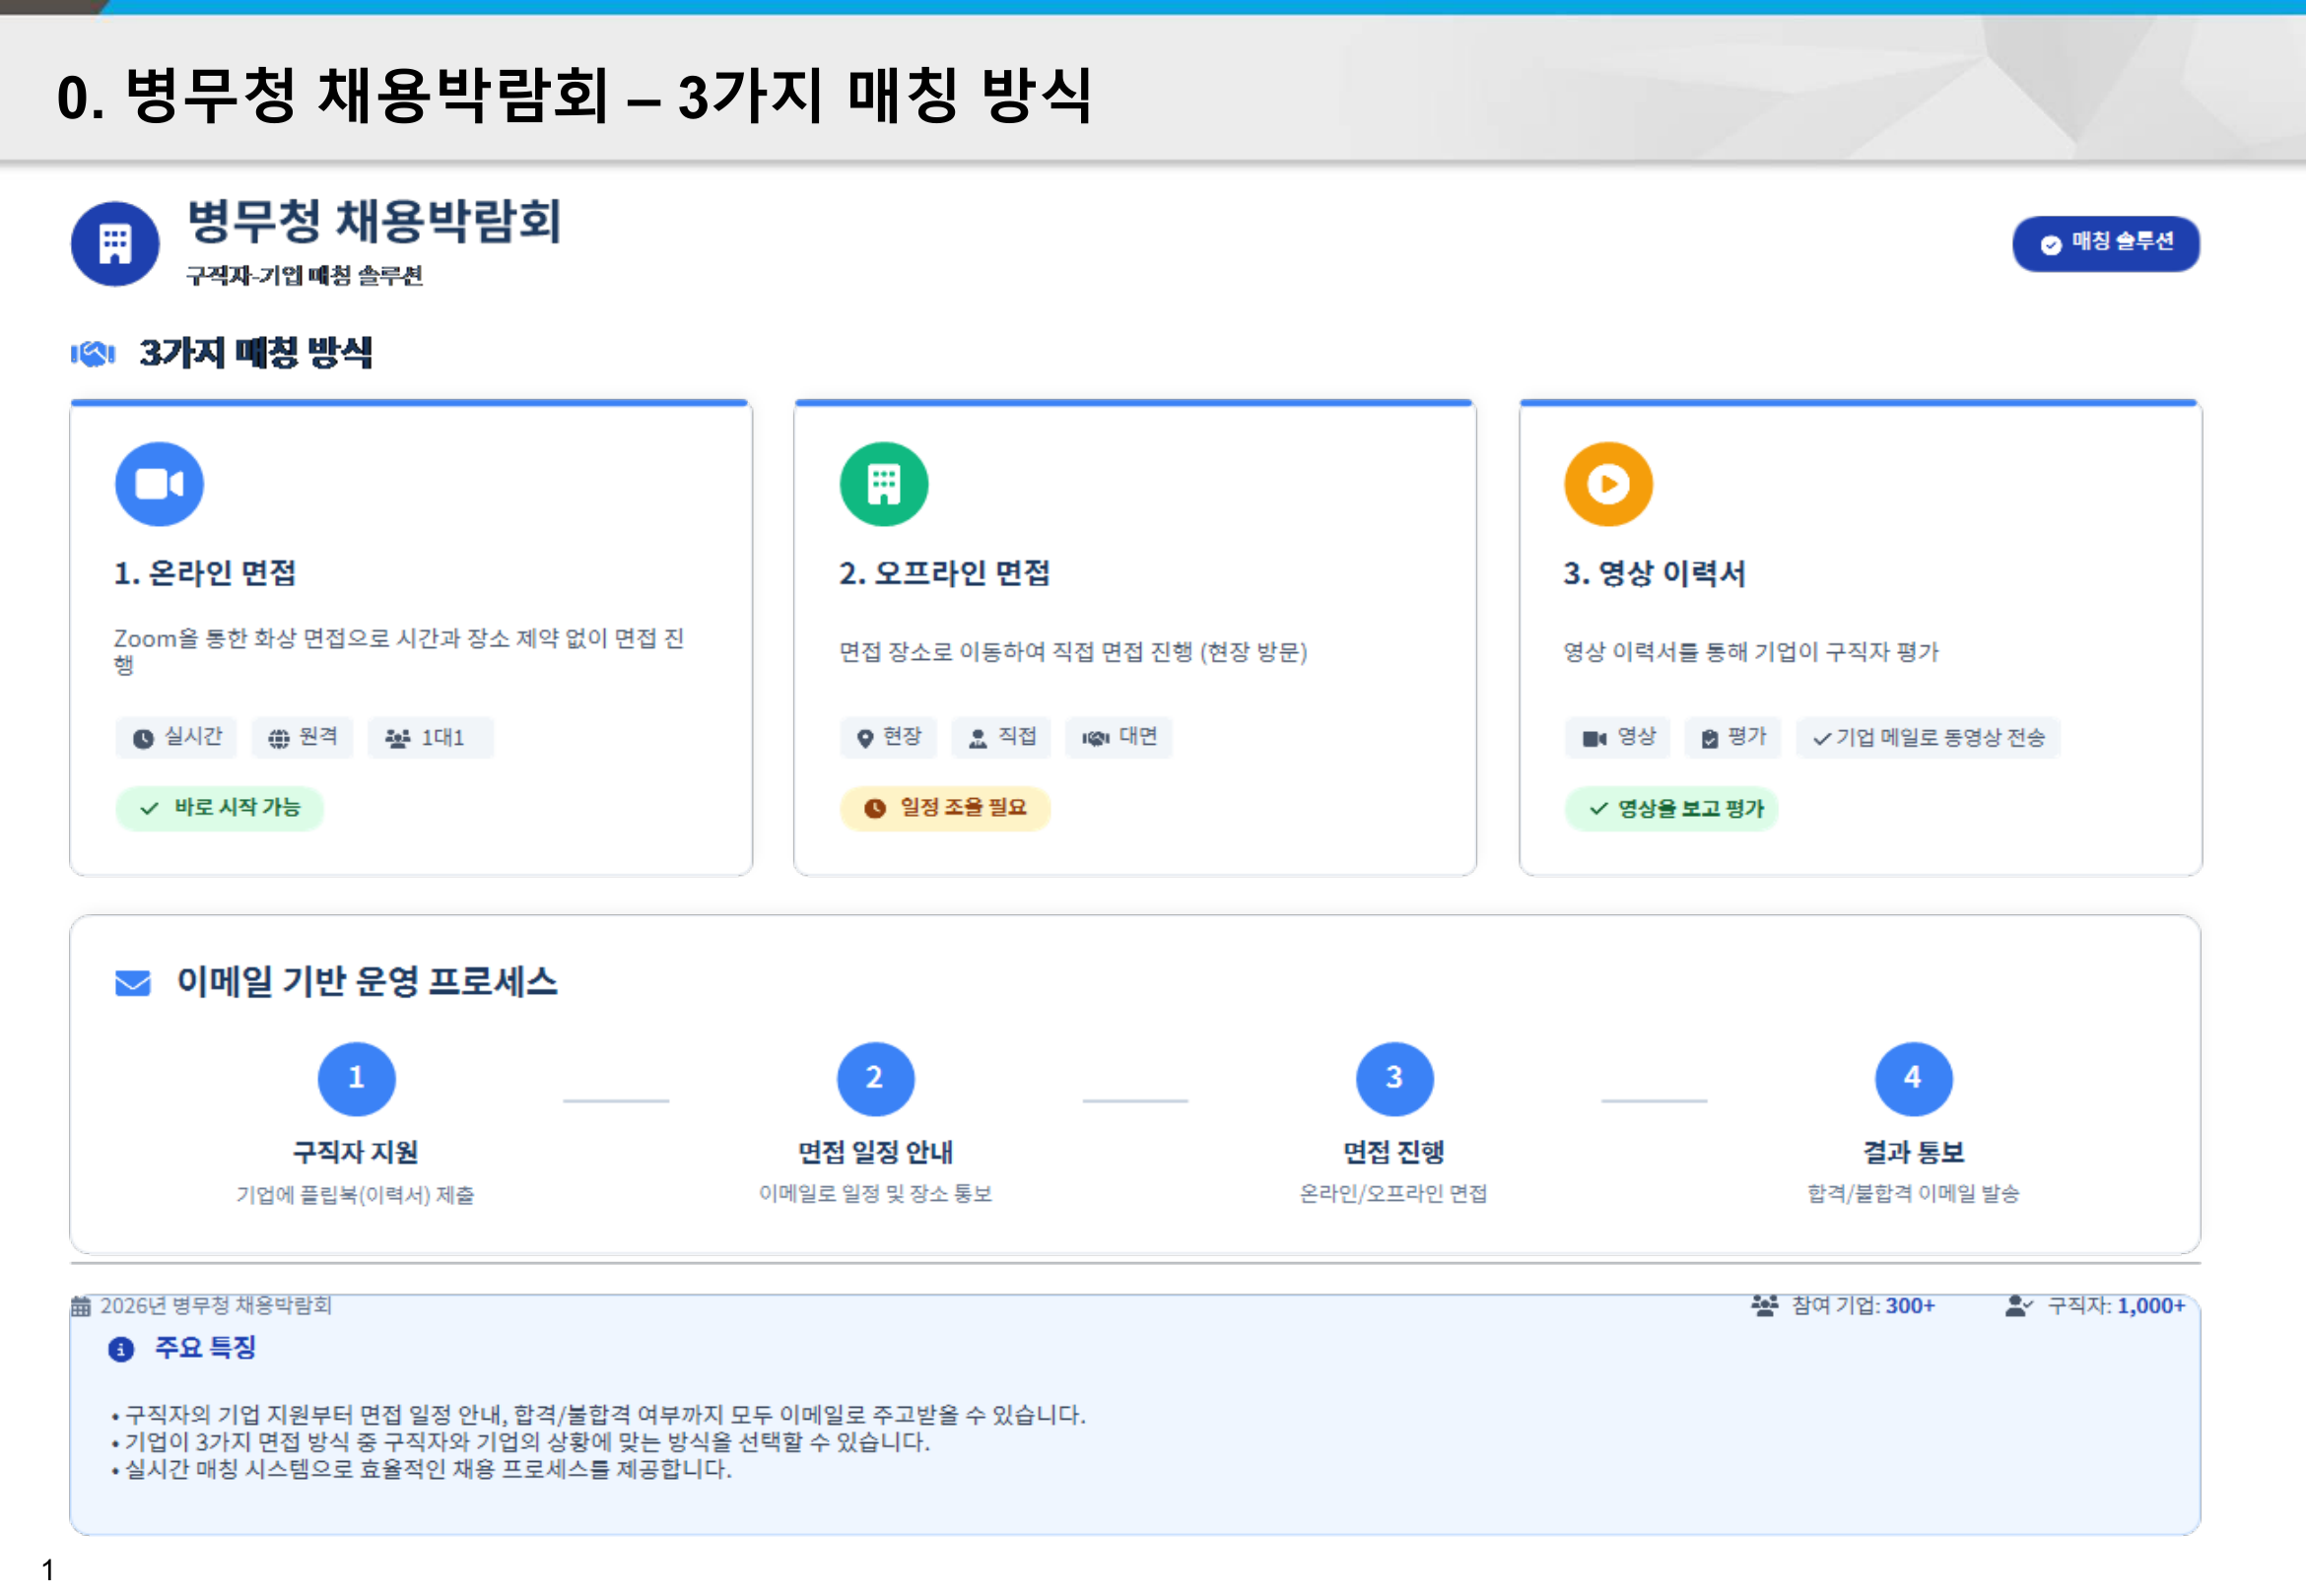The image size is (2306, 1596).
Task: Click the text 기업에 플립북(이력서) 제출
Action: pos(355,1194)
